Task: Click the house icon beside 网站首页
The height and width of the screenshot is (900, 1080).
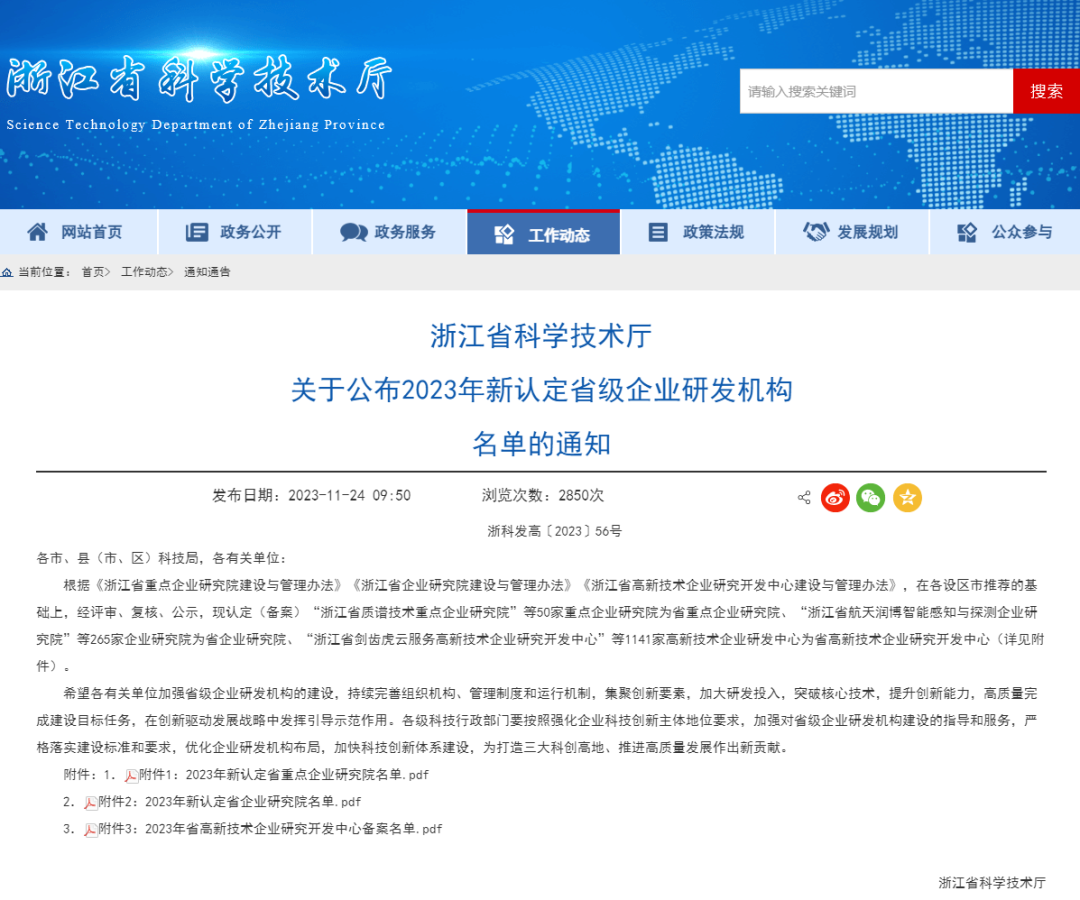Action: [37, 232]
